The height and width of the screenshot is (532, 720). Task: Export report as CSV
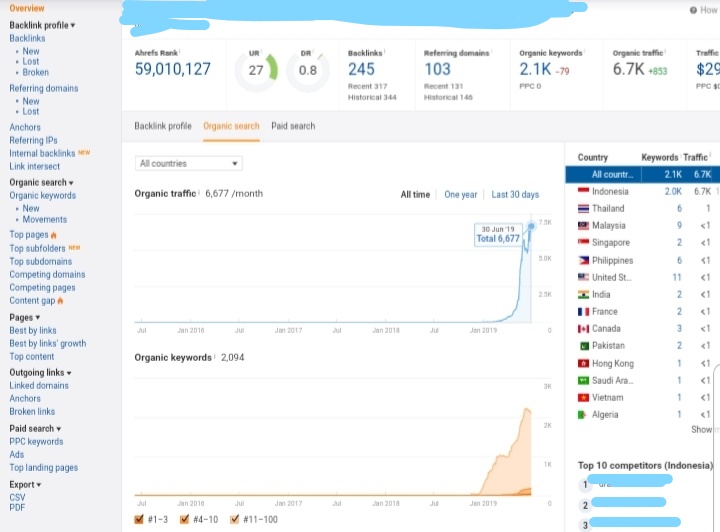pyautogui.click(x=17, y=498)
